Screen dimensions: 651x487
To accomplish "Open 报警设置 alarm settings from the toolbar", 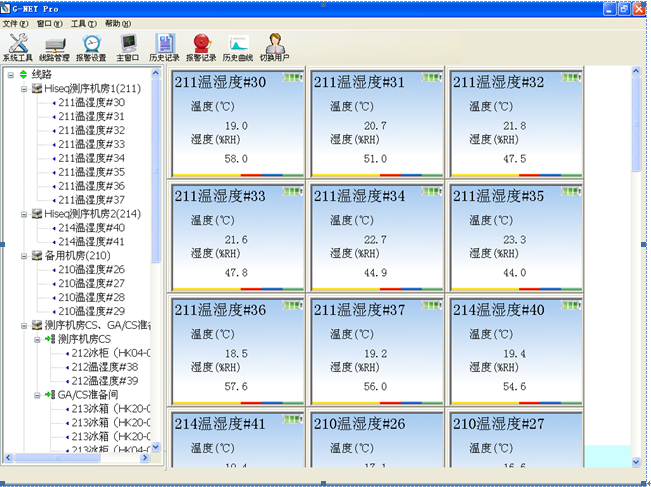I will point(92,46).
